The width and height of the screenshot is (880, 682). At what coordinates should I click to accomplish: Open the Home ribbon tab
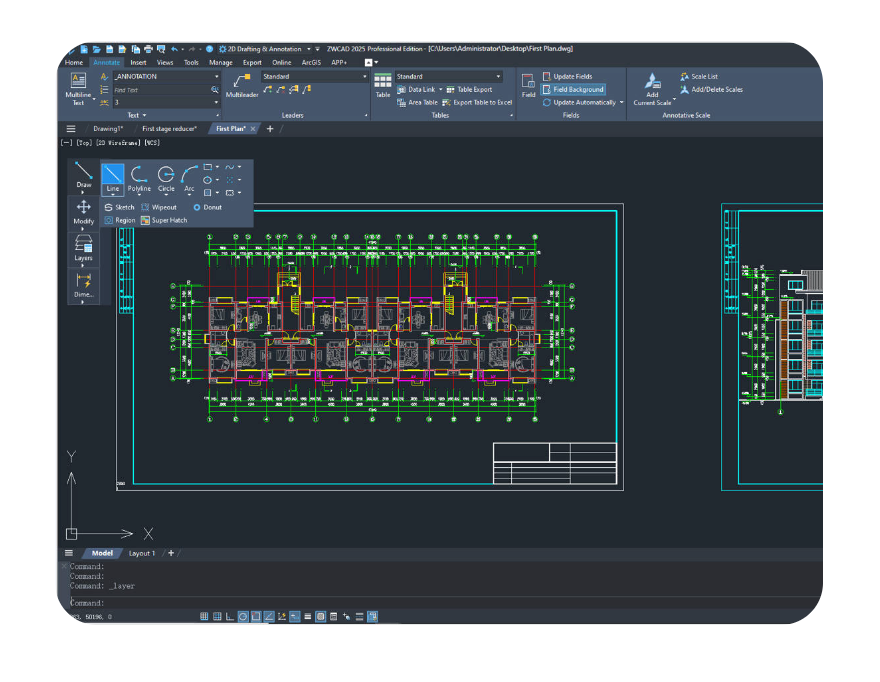(74, 63)
